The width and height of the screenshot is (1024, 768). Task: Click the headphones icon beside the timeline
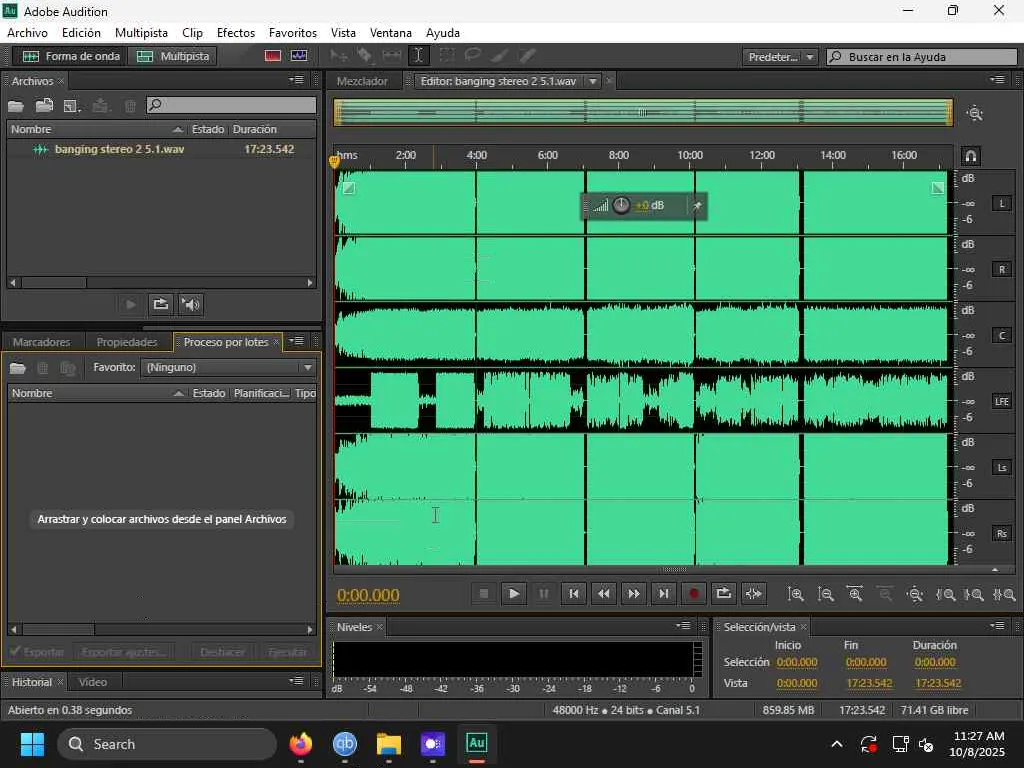click(970, 156)
